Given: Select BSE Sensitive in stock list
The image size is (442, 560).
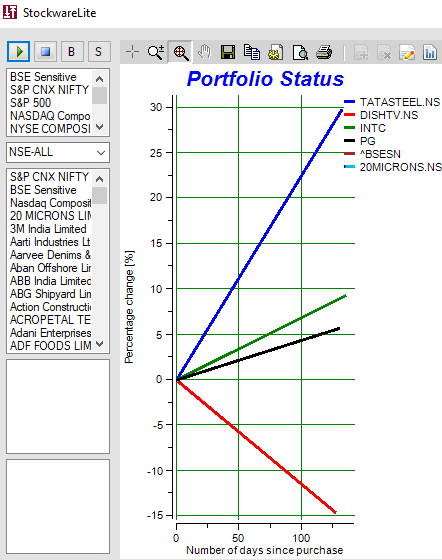Looking at the screenshot, I should click(x=43, y=190).
